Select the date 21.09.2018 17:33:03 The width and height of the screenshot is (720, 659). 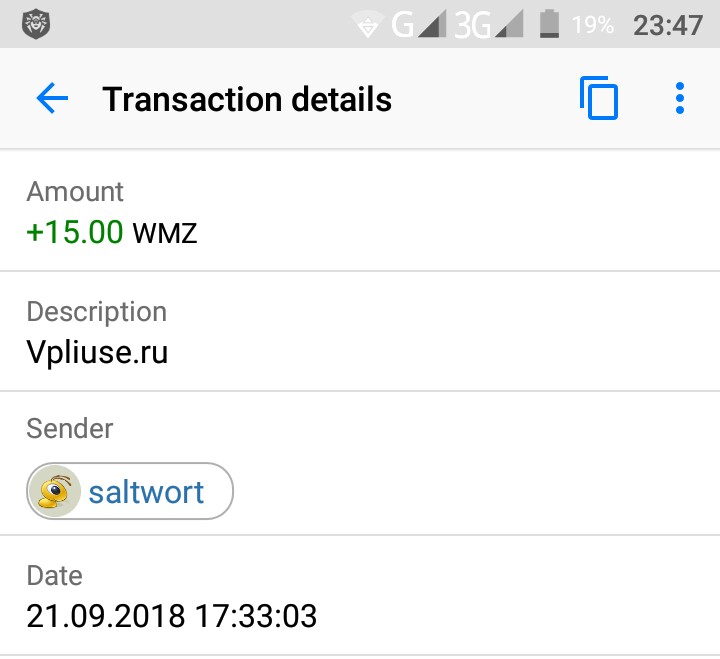[x=172, y=616]
